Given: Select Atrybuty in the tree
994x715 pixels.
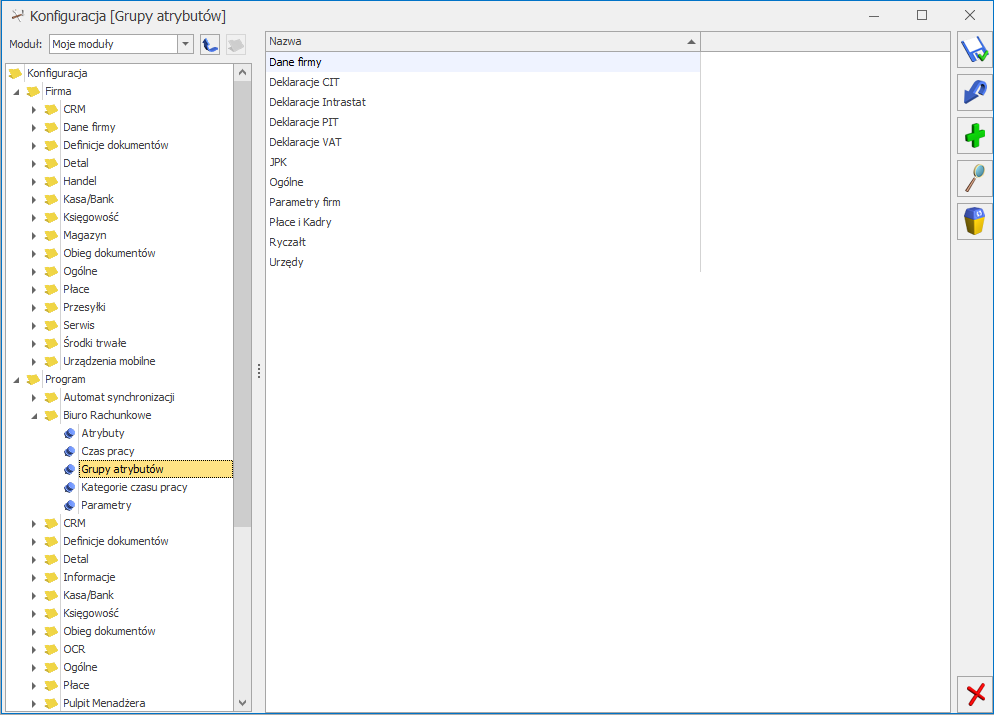Looking at the screenshot, I should pos(103,433).
